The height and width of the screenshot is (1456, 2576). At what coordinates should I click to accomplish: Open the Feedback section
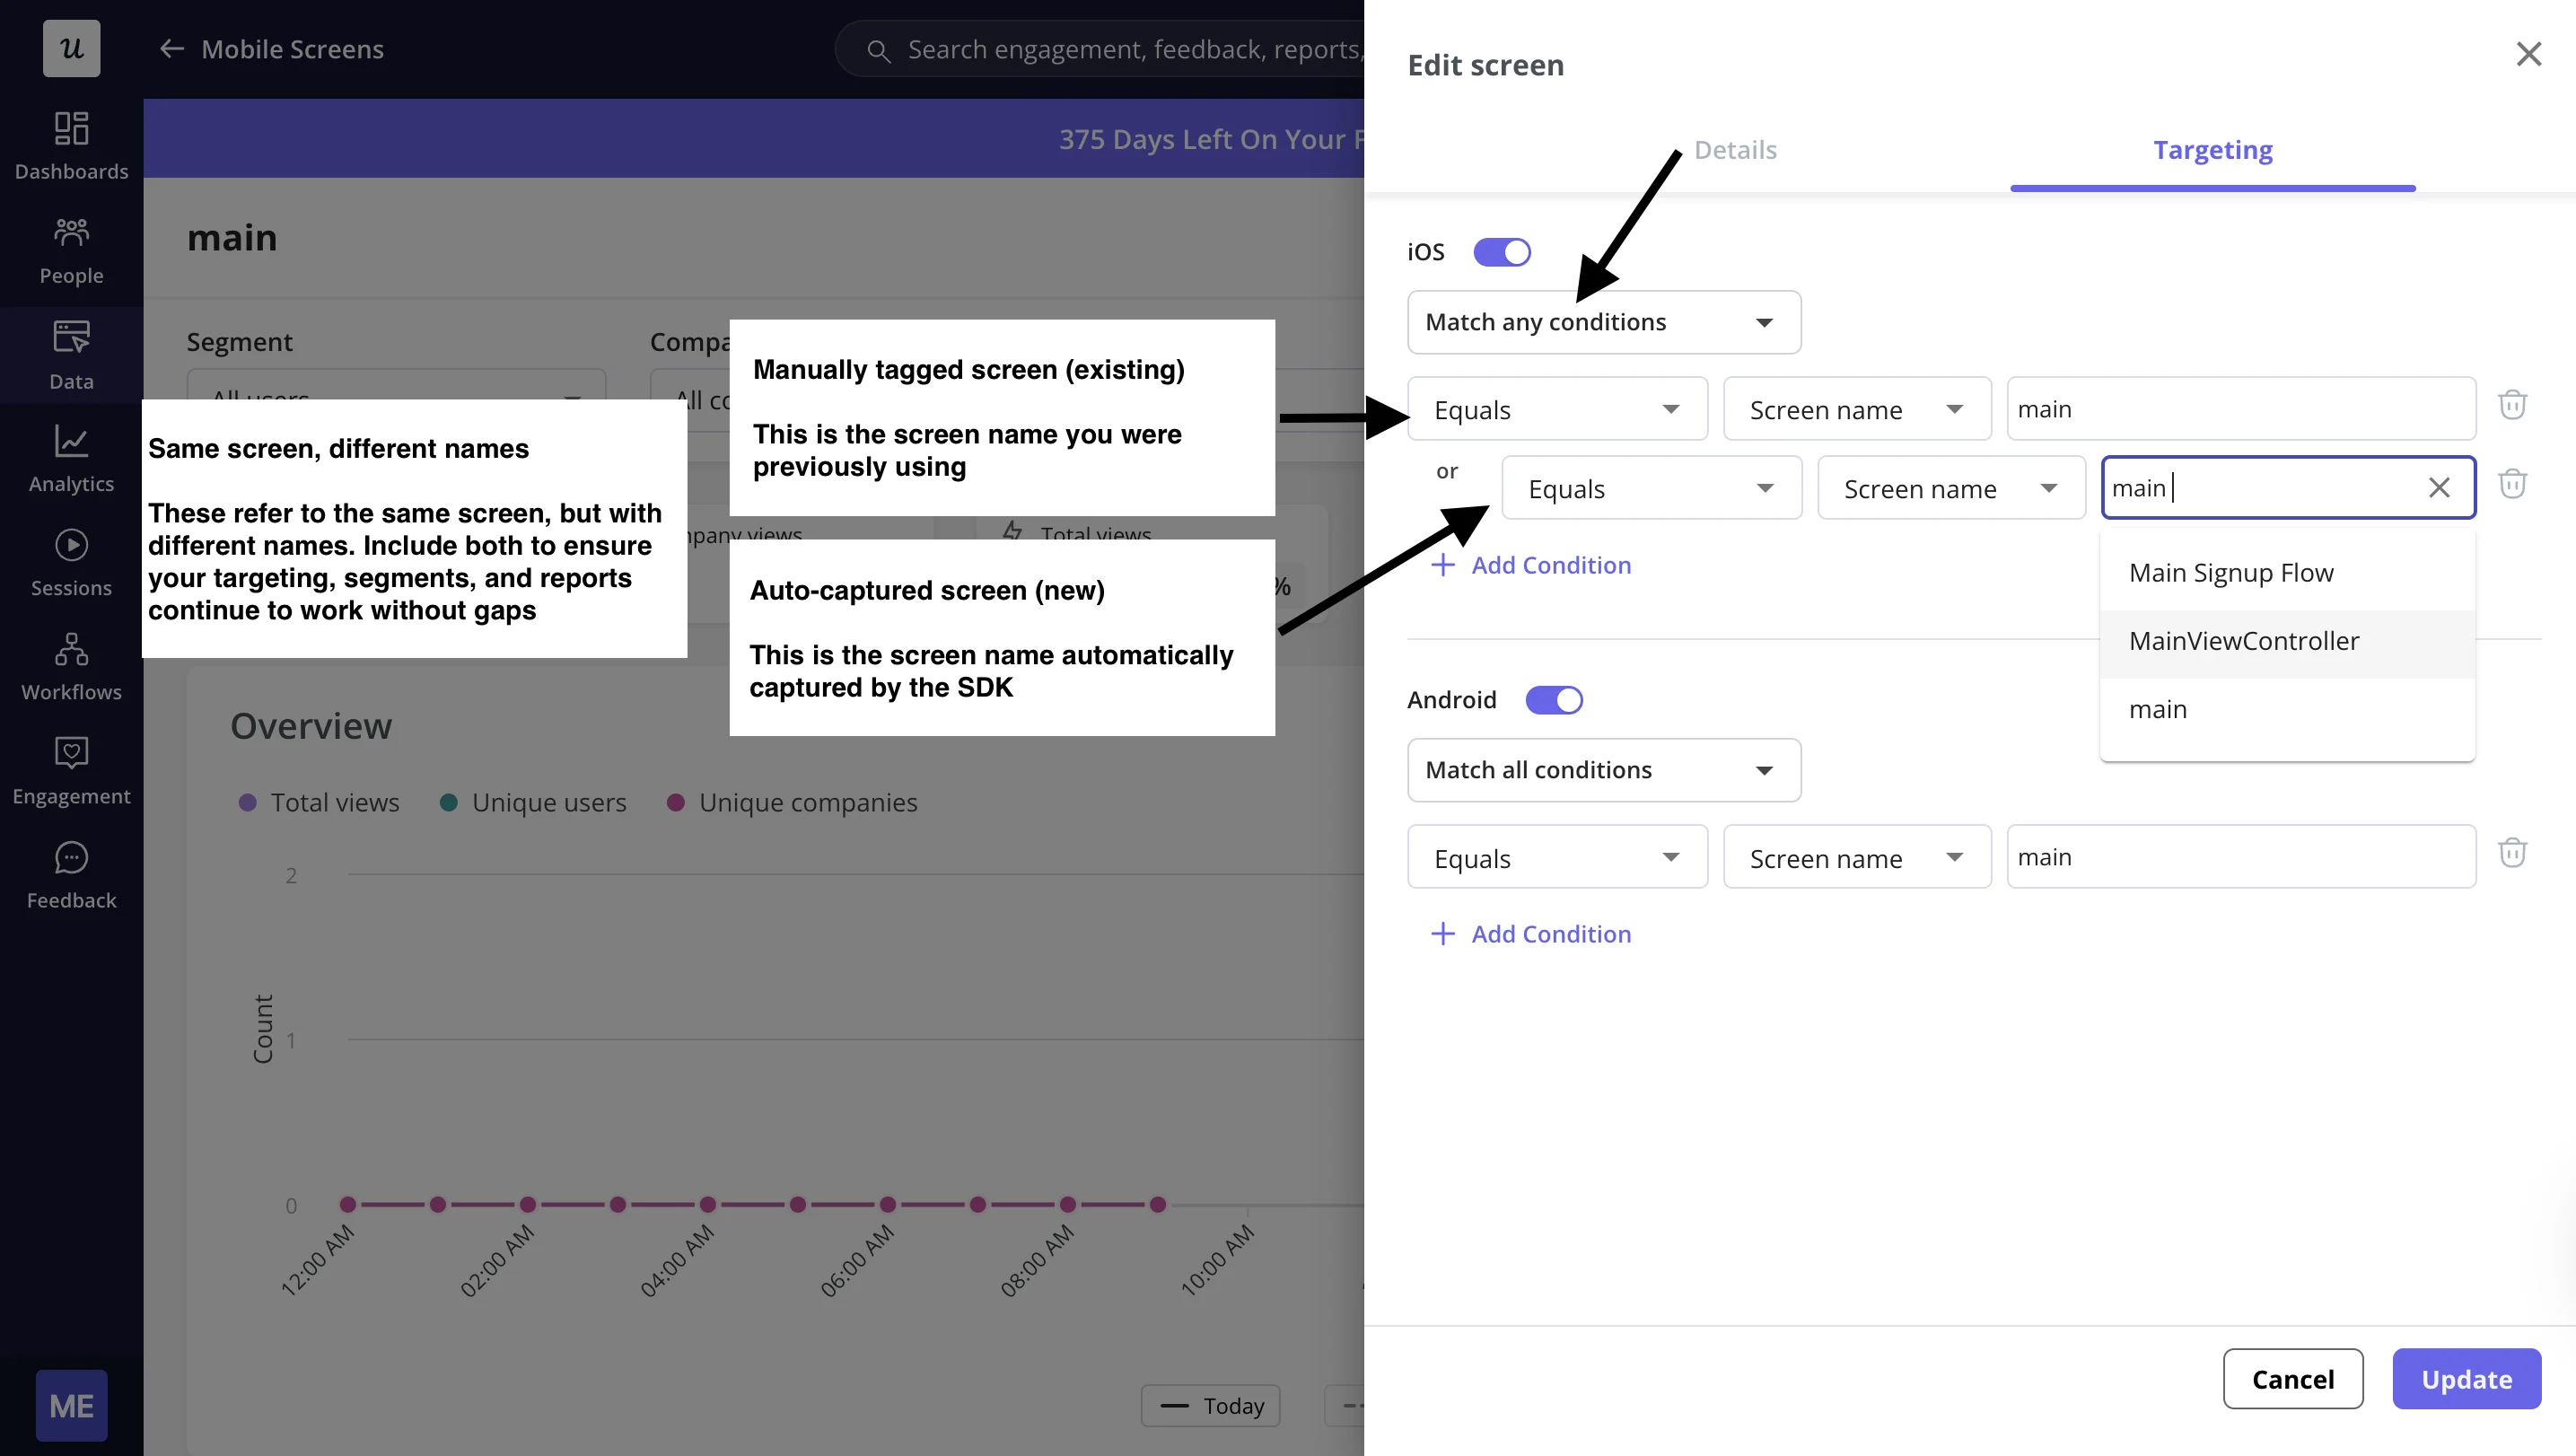[71, 875]
